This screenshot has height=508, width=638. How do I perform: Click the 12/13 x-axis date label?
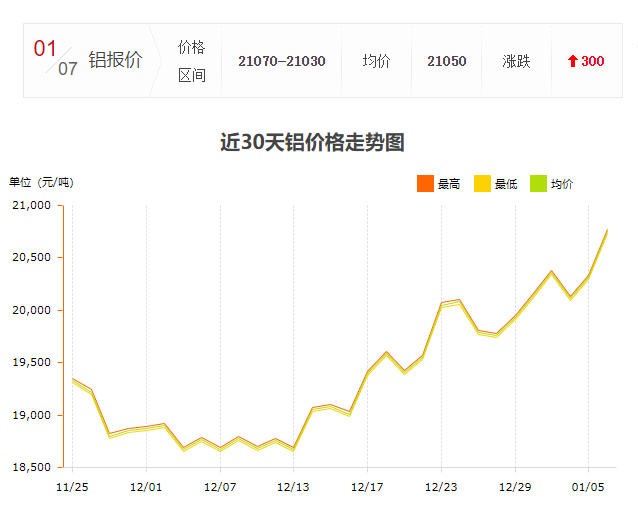293,487
